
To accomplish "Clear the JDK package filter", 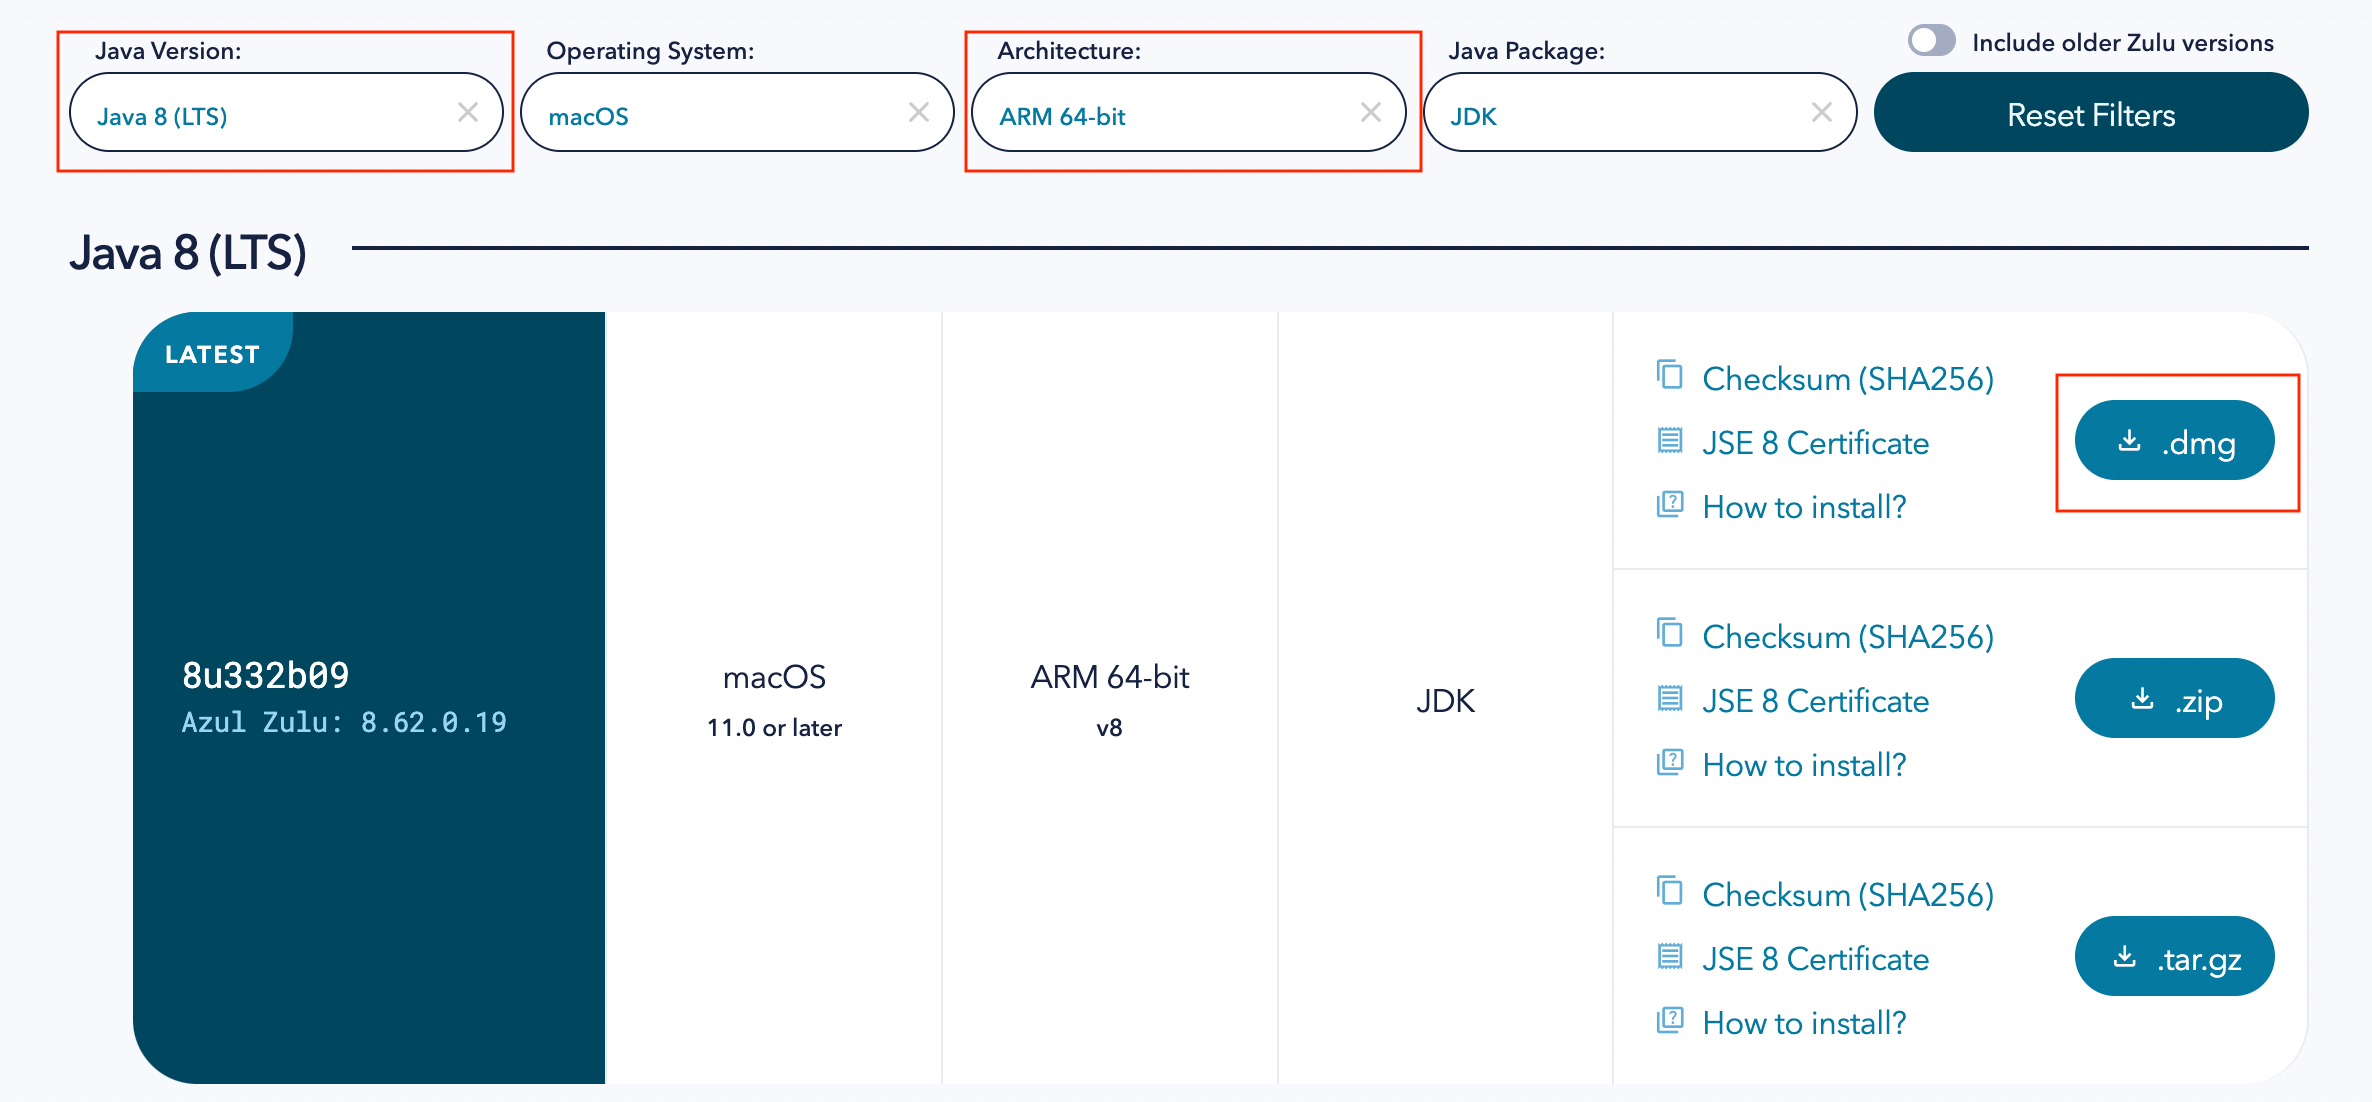I will 1821,112.
